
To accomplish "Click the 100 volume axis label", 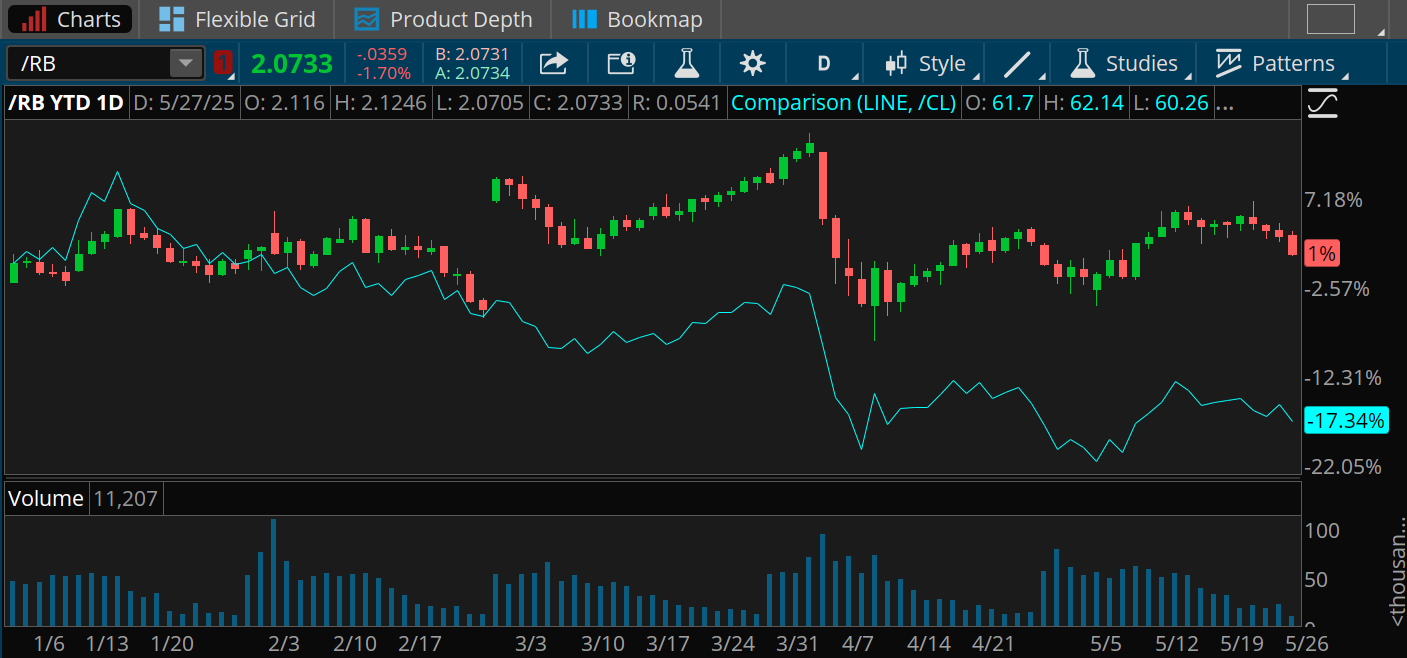I will coord(1323,530).
